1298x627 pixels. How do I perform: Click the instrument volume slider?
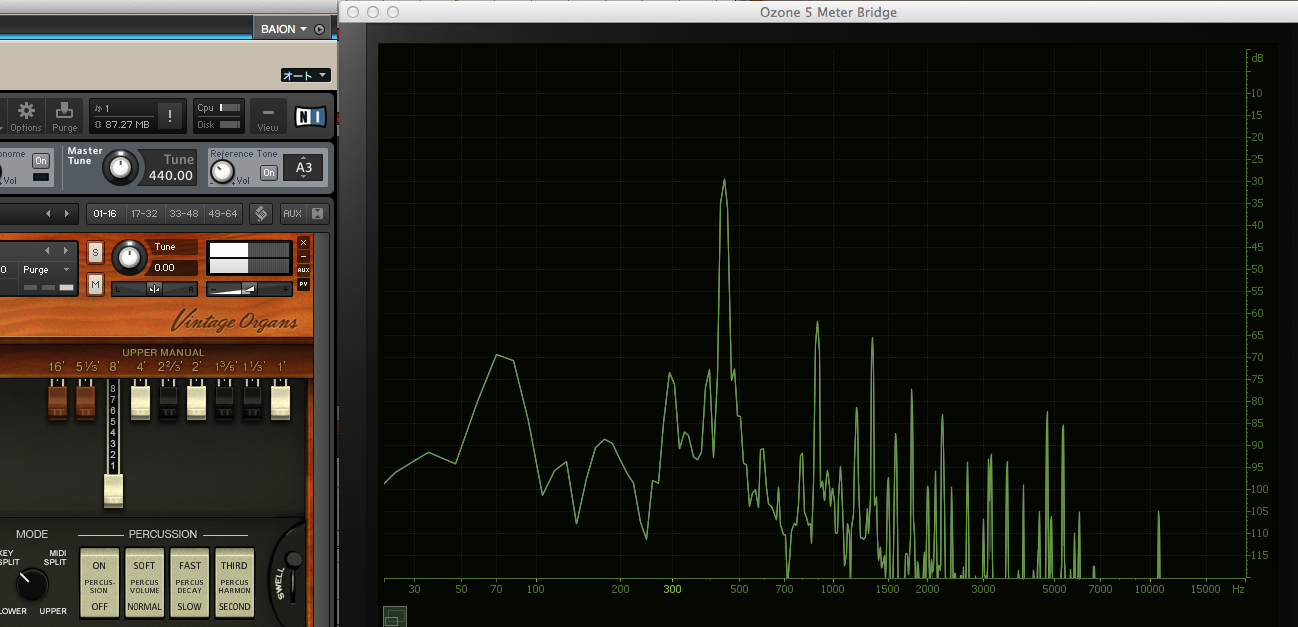pyautogui.click(x=249, y=289)
